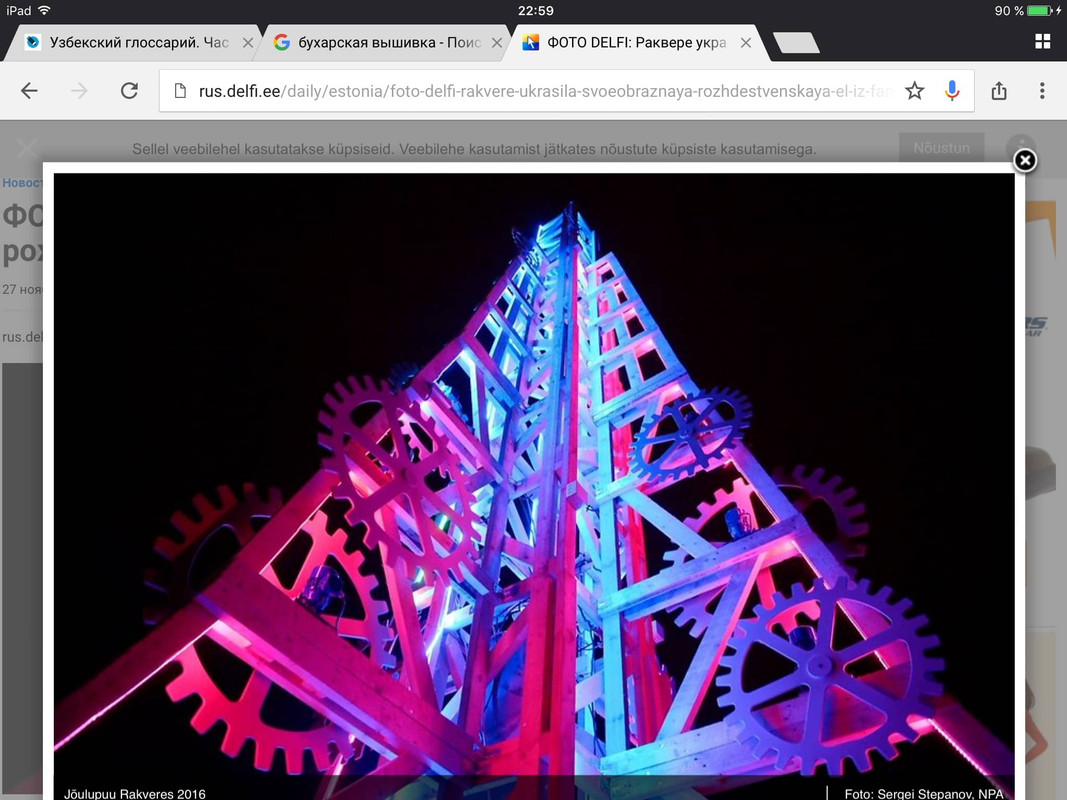Close the Узбекский глоссарий tab
1067x800 pixels.
[x=248, y=43]
